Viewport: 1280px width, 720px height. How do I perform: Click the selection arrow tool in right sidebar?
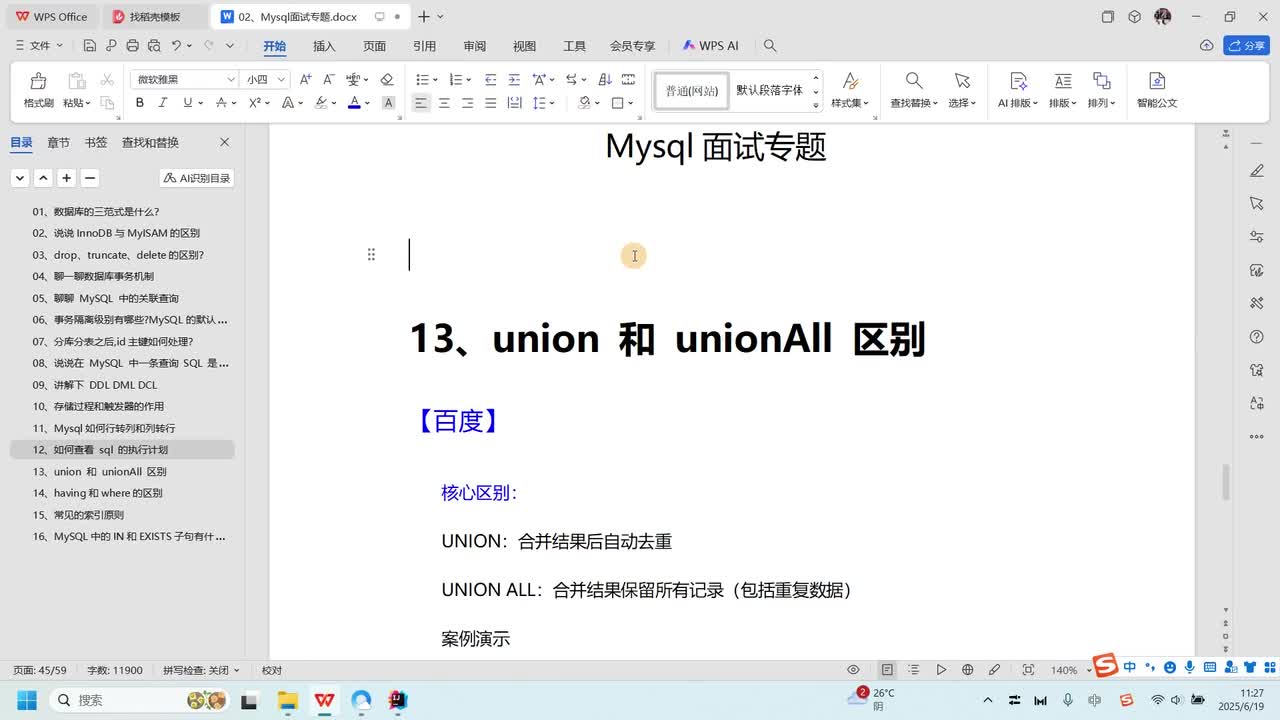pyautogui.click(x=1257, y=204)
